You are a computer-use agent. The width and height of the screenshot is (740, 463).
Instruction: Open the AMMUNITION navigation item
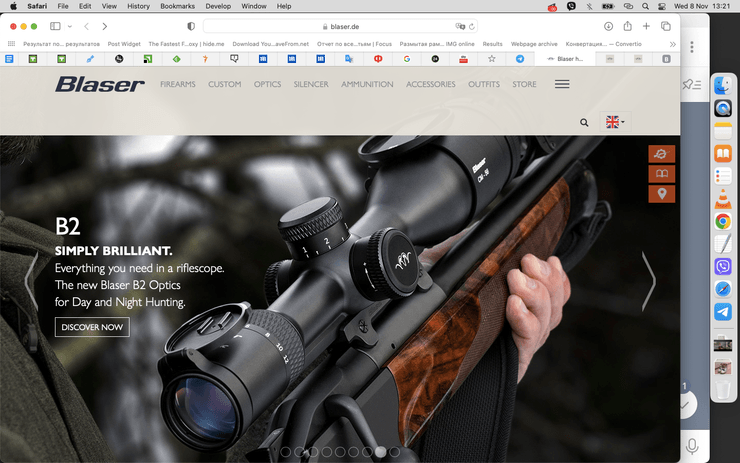click(367, 84)
